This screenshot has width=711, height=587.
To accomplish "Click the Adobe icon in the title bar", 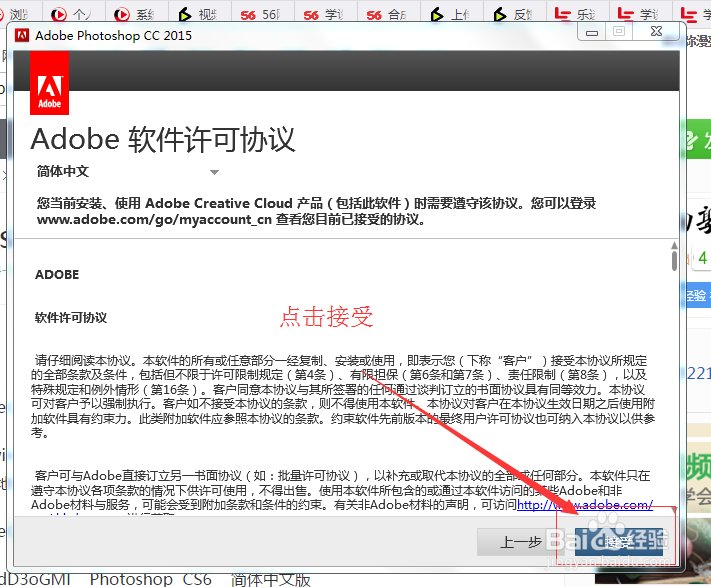I will point(22,35).
